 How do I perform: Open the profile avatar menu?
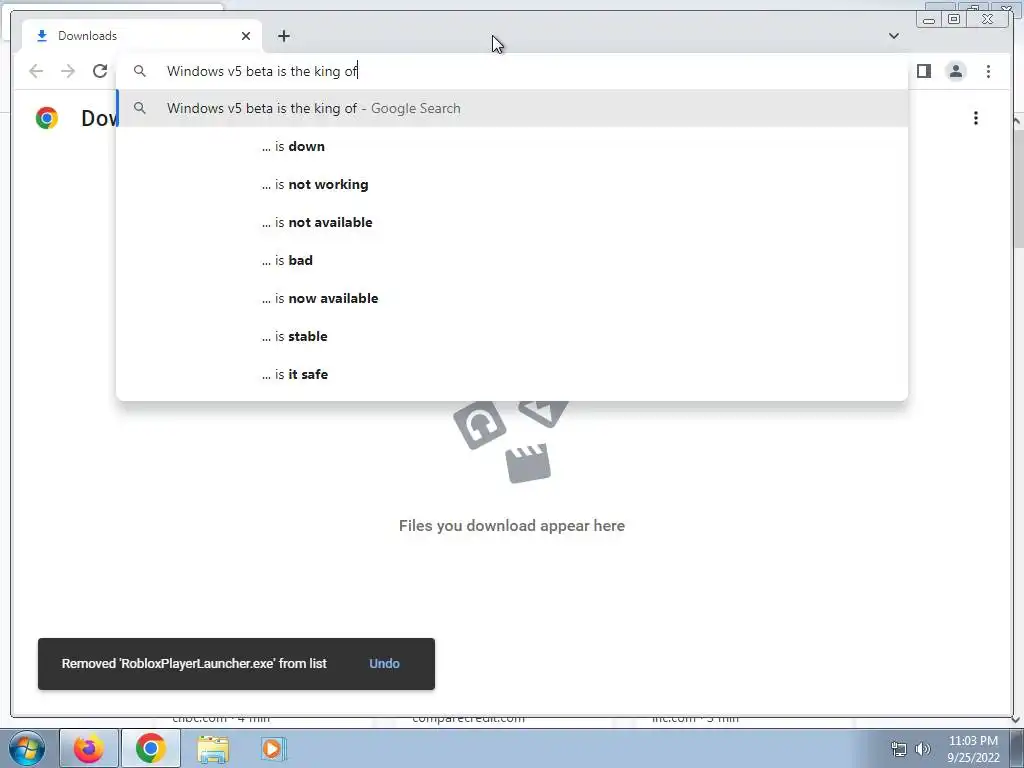tap(955, 71)
